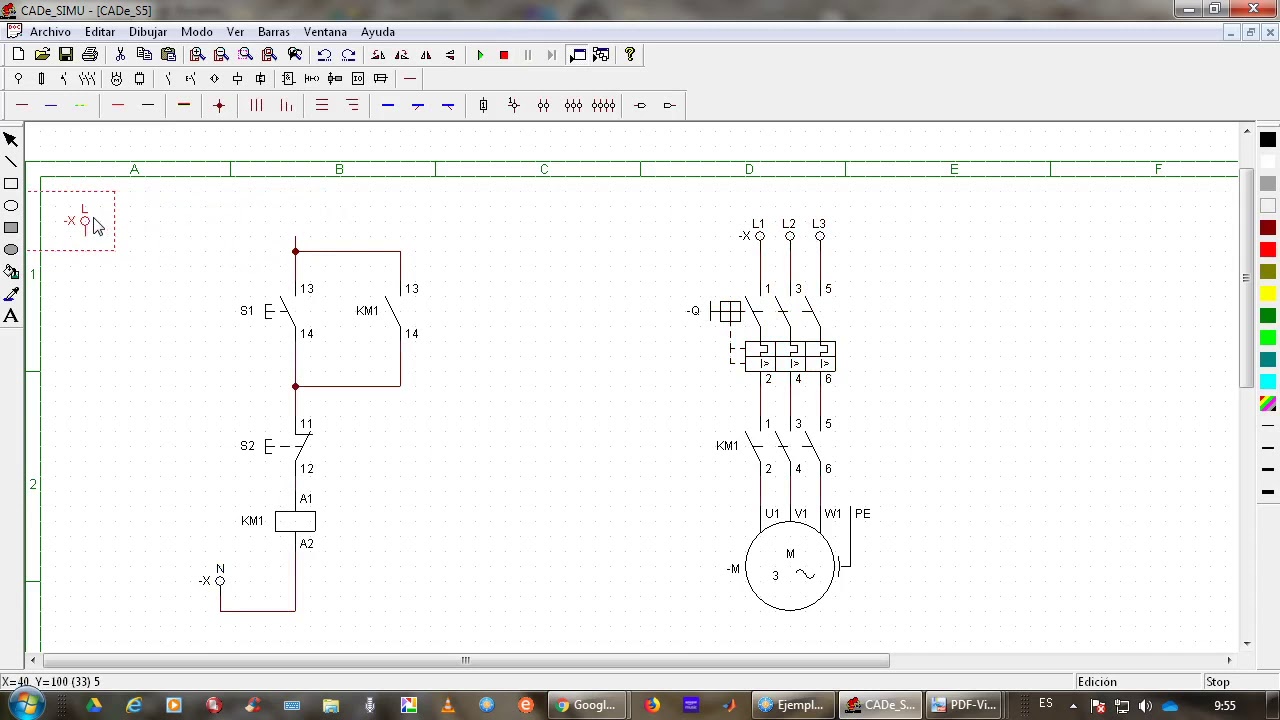
Task: Select the paint bucket fill tool
Action: tap(11, 272)
